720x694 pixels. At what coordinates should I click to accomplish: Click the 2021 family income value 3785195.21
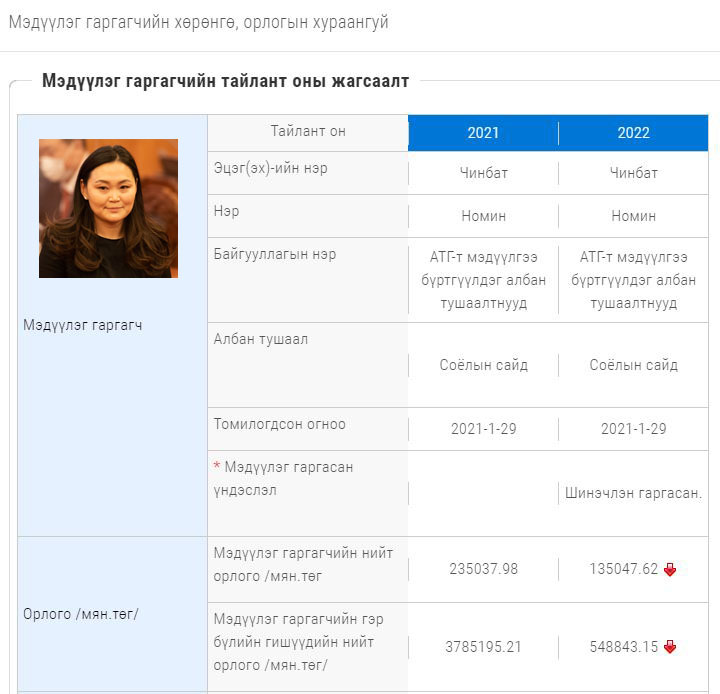[x=484, y=647]
